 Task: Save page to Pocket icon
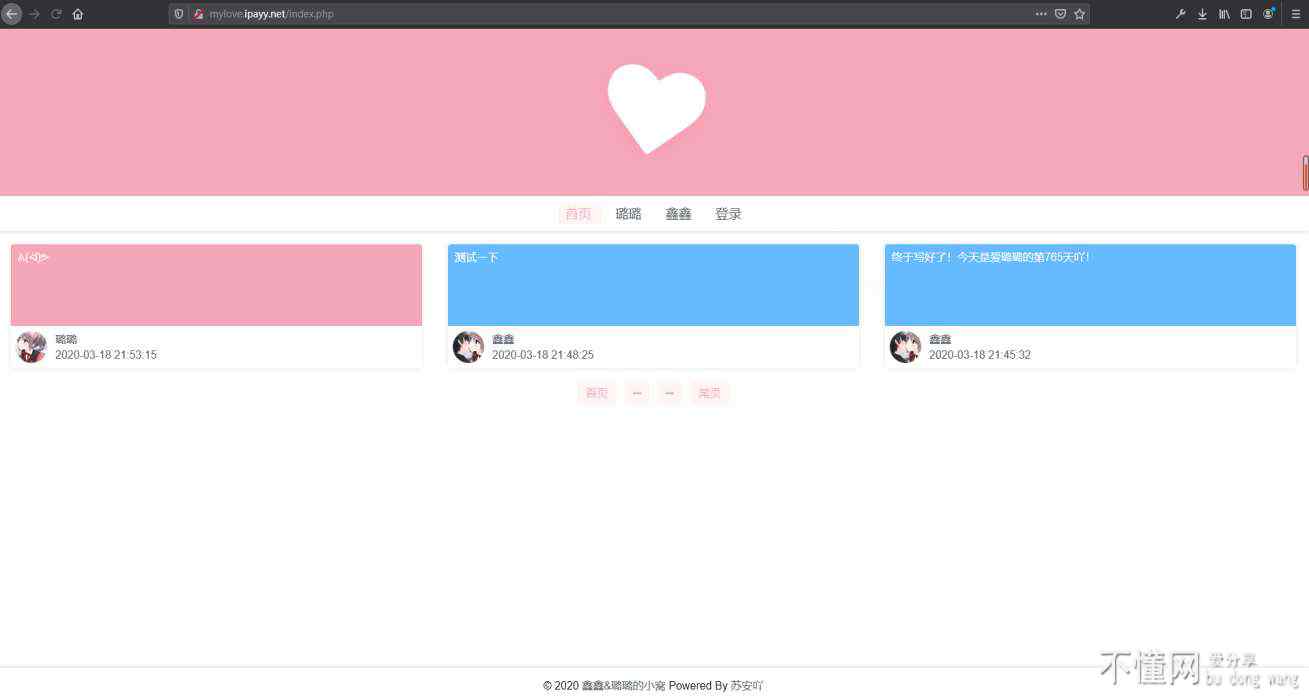[x=1060, y=14]
